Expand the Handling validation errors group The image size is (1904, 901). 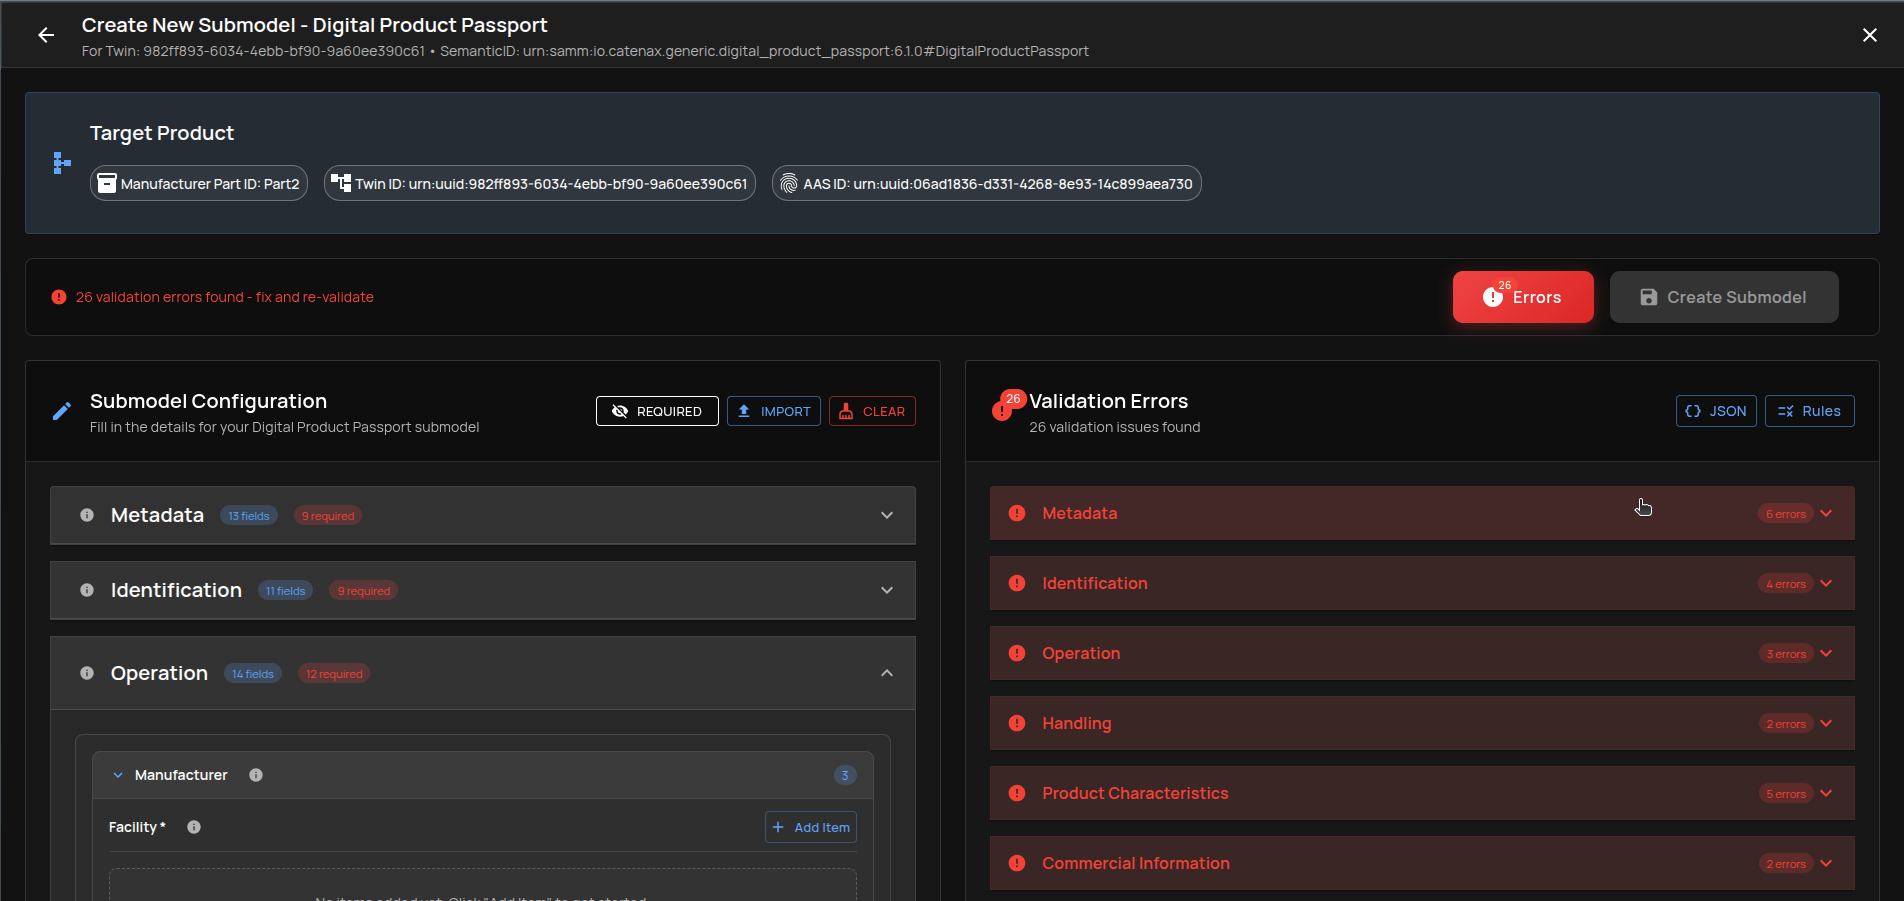[x=1826, y=723]
